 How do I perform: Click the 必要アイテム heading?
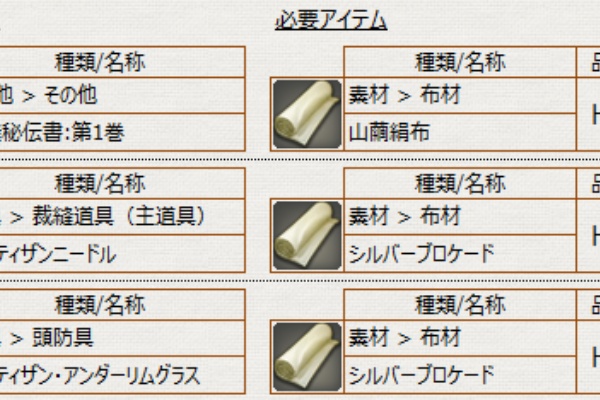click(331, 21)
